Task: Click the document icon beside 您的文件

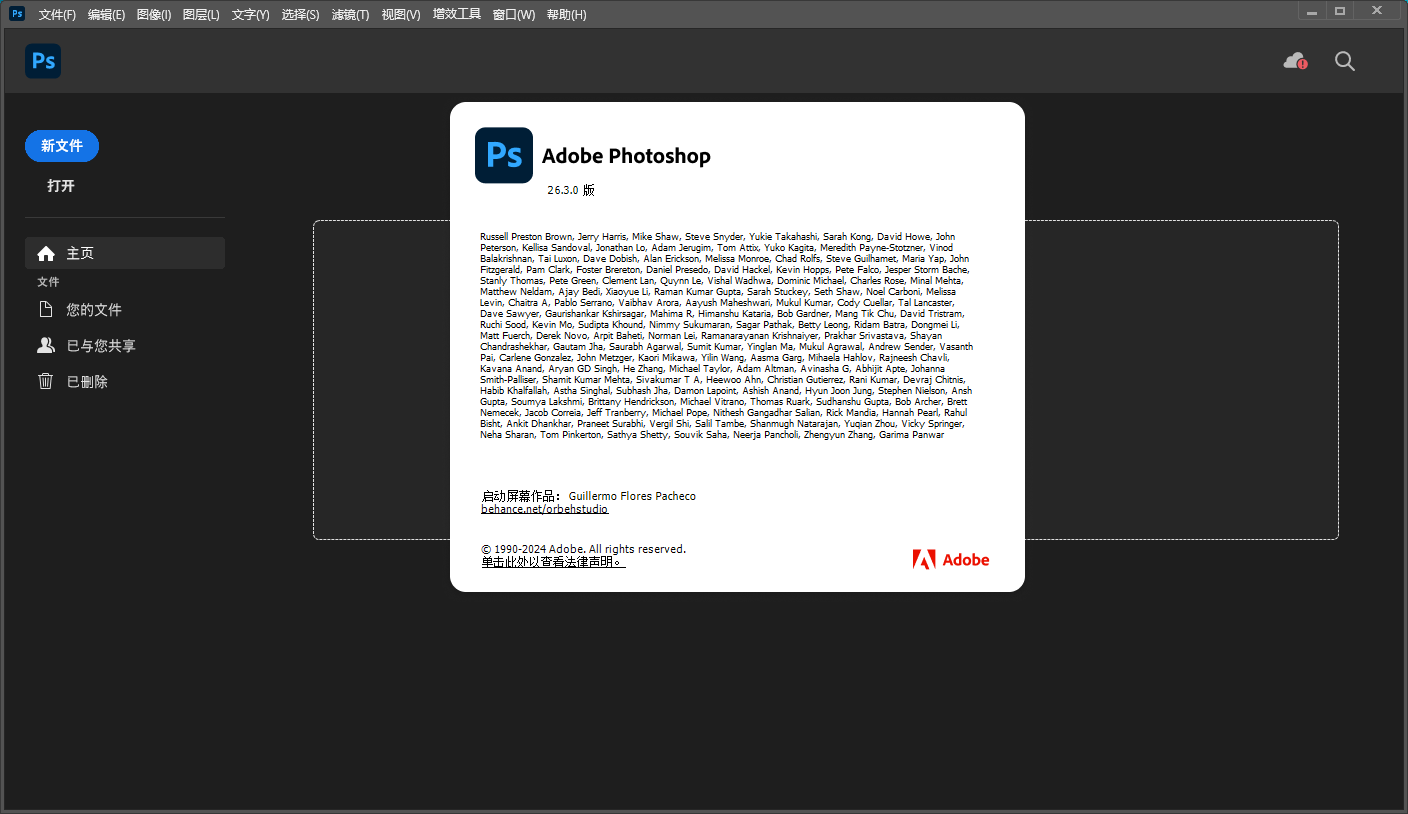Action: (x=45, y=309)
